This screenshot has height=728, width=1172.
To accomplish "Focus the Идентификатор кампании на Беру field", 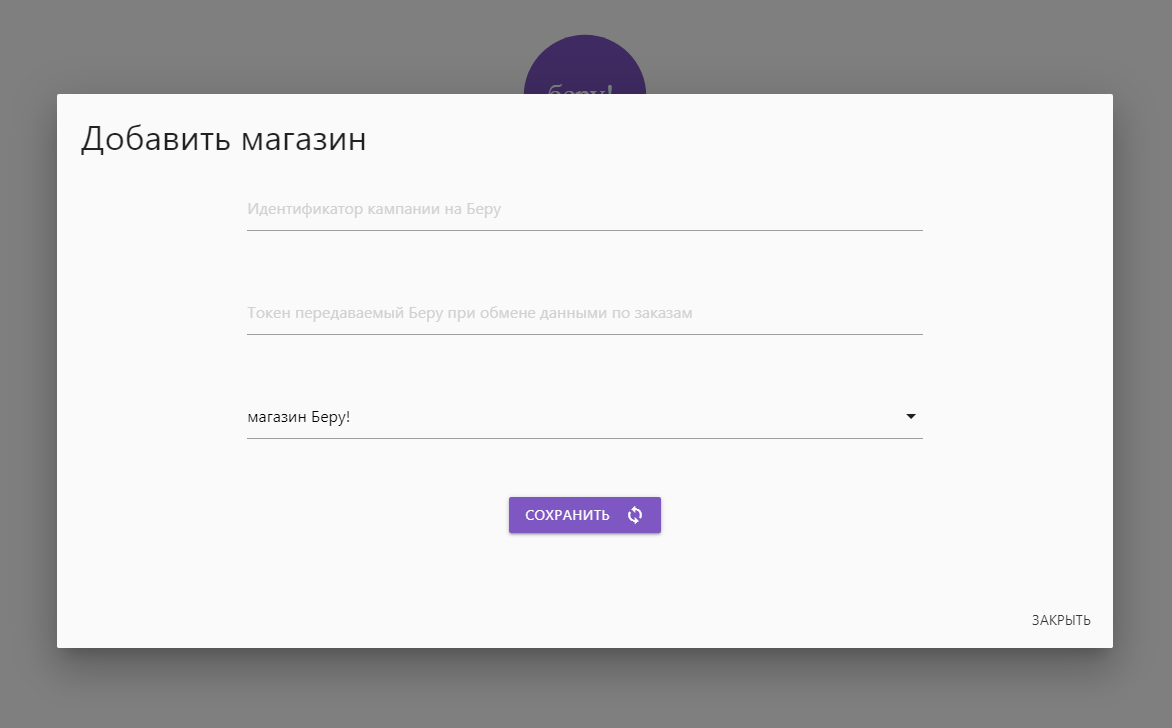I will 585,209.
